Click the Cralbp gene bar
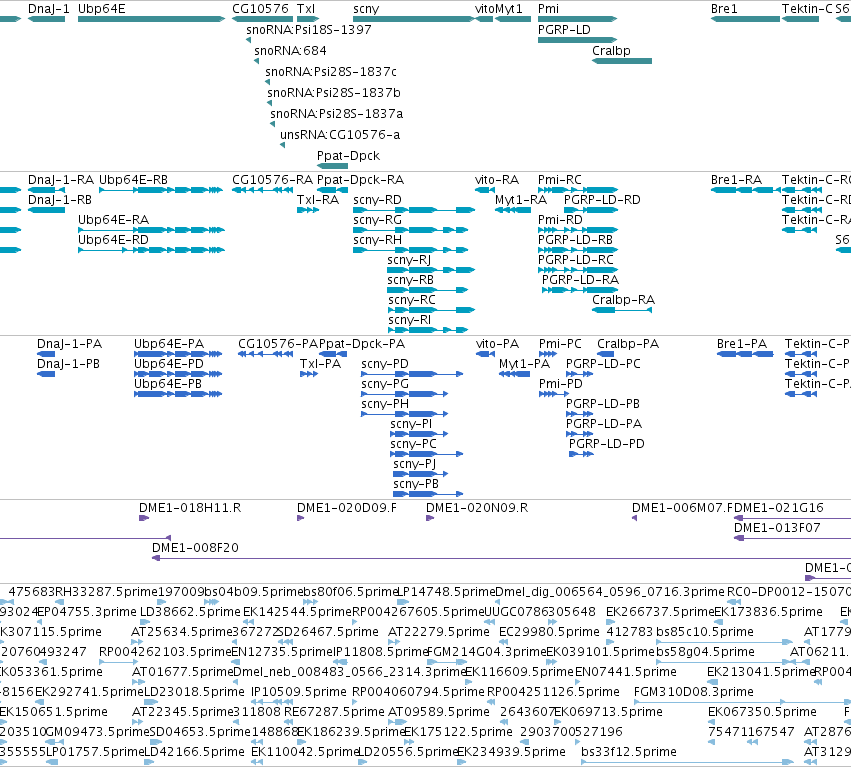 point(622,61)
